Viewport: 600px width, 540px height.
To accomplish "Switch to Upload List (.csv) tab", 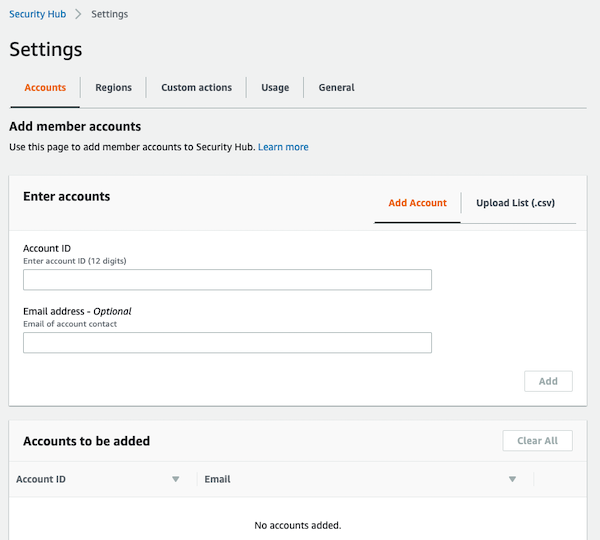I will (x=515, y=203).
